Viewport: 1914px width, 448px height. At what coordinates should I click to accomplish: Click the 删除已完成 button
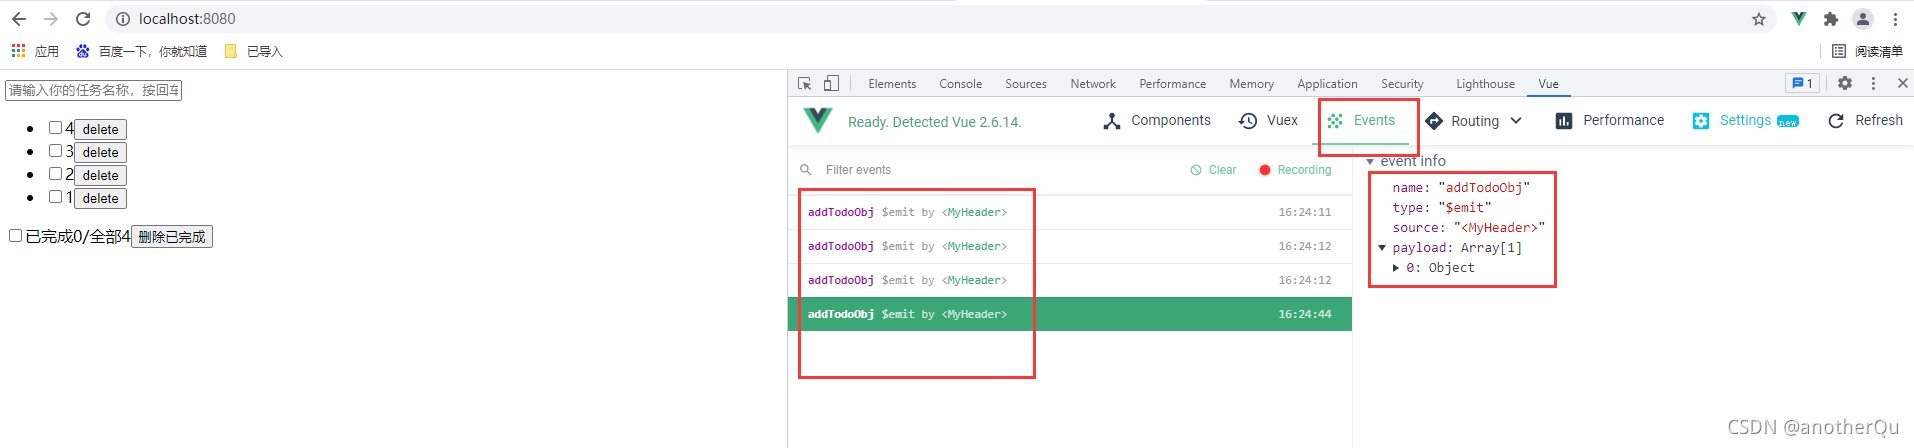click(x=172, y=237)
